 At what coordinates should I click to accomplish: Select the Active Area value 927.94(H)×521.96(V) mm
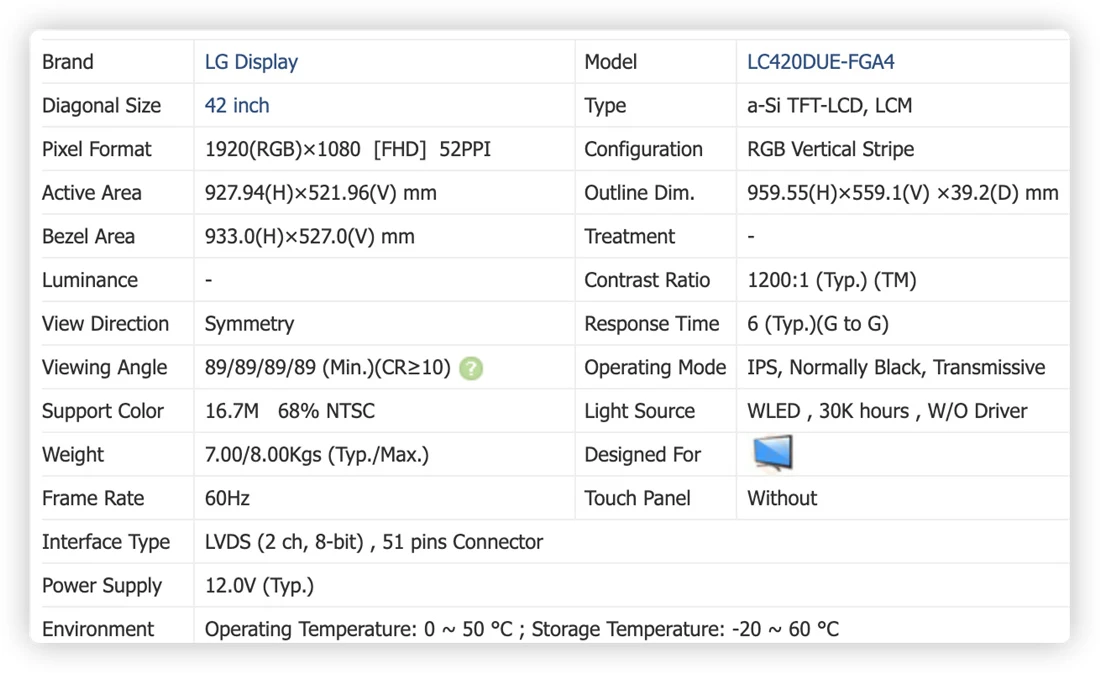tap(321, 192)
